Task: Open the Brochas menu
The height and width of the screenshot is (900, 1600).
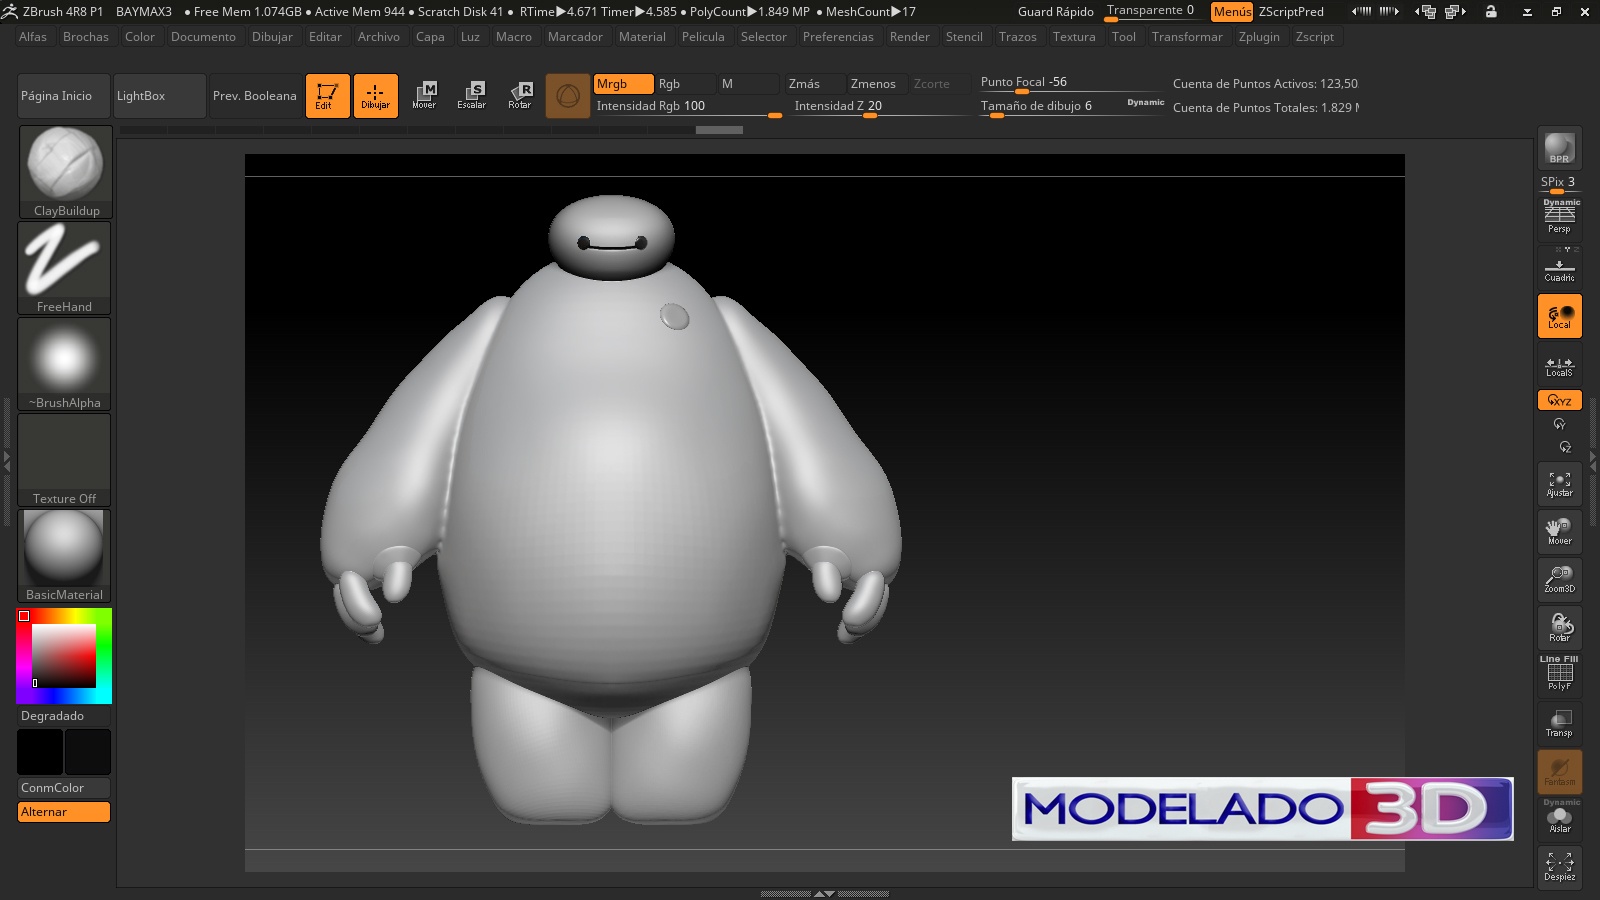Action: click(x=86, y=37)
